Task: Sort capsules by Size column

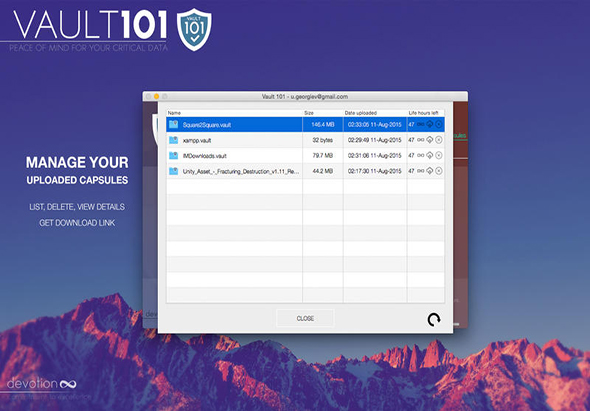Action: 323,113
